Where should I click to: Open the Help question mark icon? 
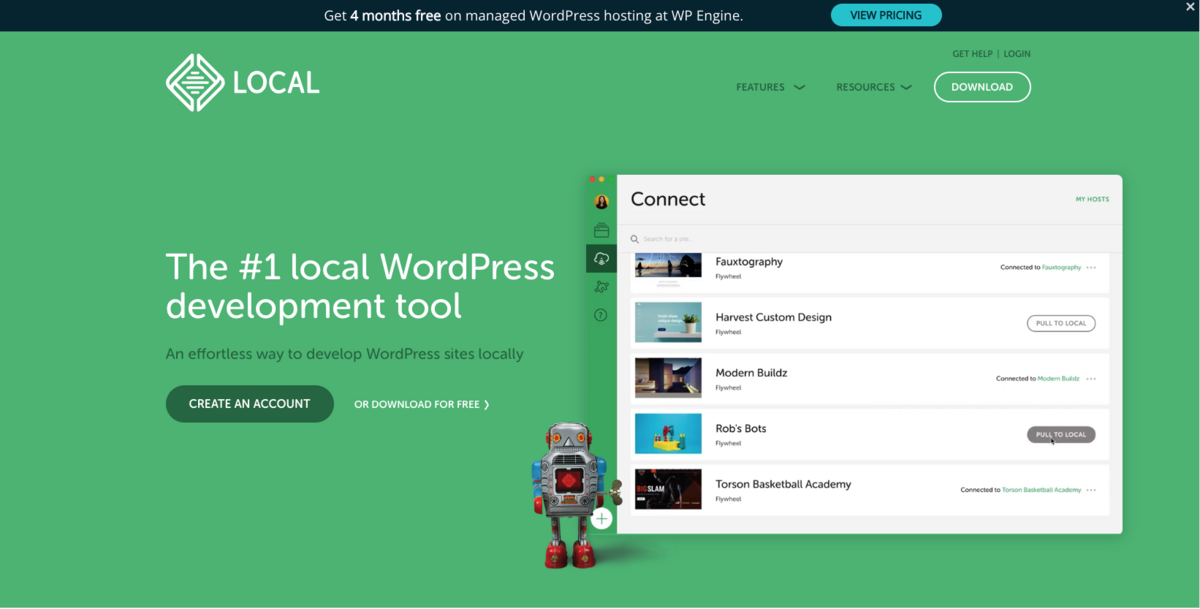pyautogui.click(x=601, y=315)
